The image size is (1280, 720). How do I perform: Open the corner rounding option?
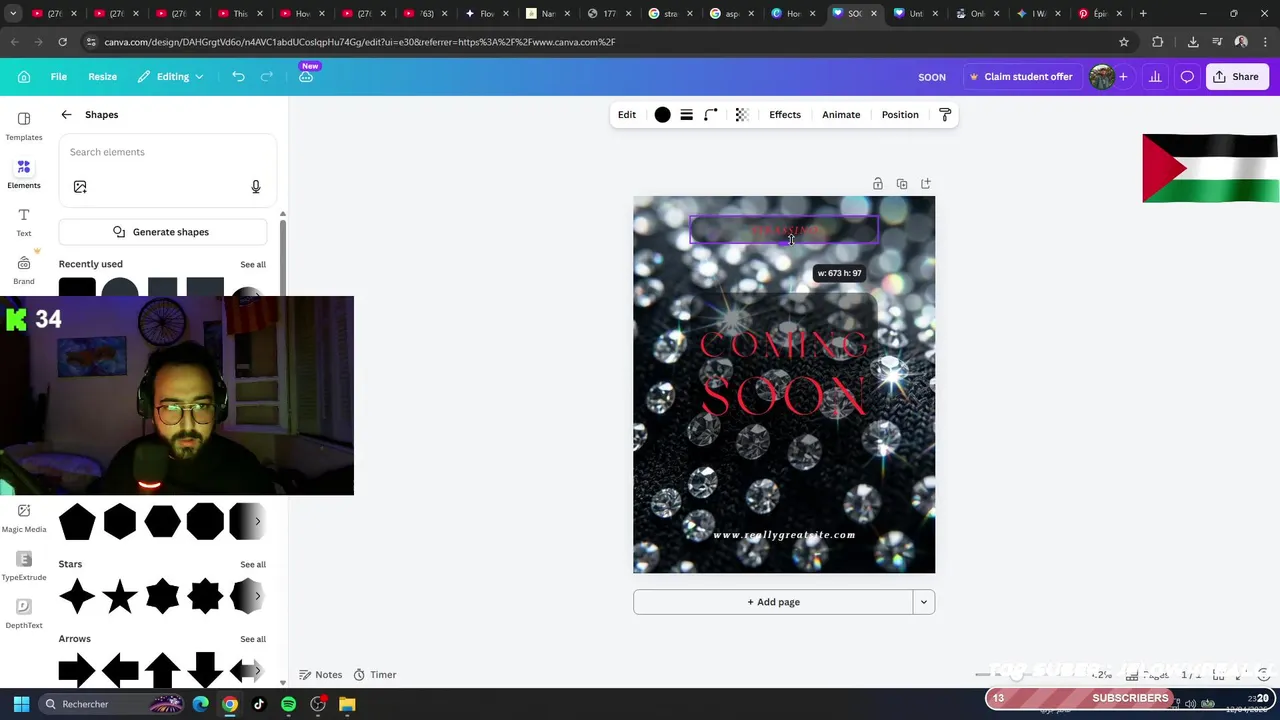[x=711, y=115]
